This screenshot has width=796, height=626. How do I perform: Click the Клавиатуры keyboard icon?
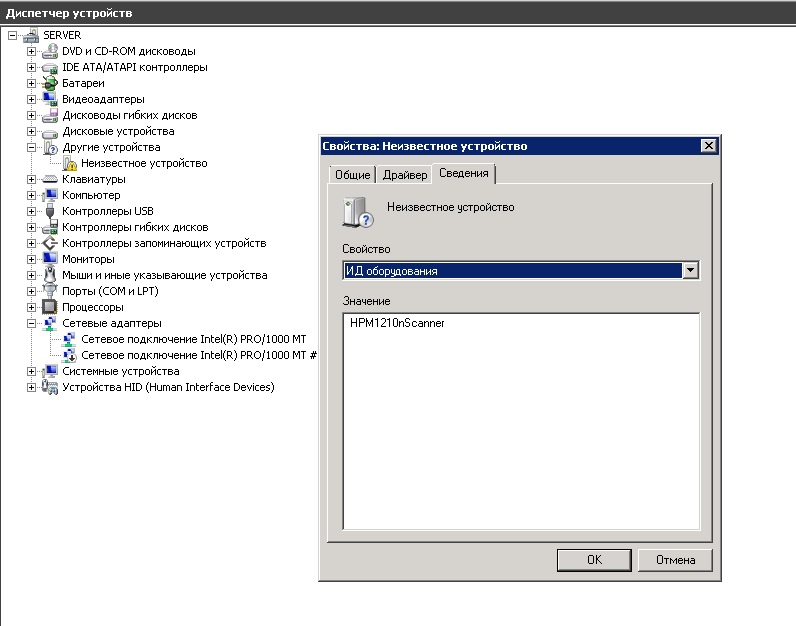[50, 179]
